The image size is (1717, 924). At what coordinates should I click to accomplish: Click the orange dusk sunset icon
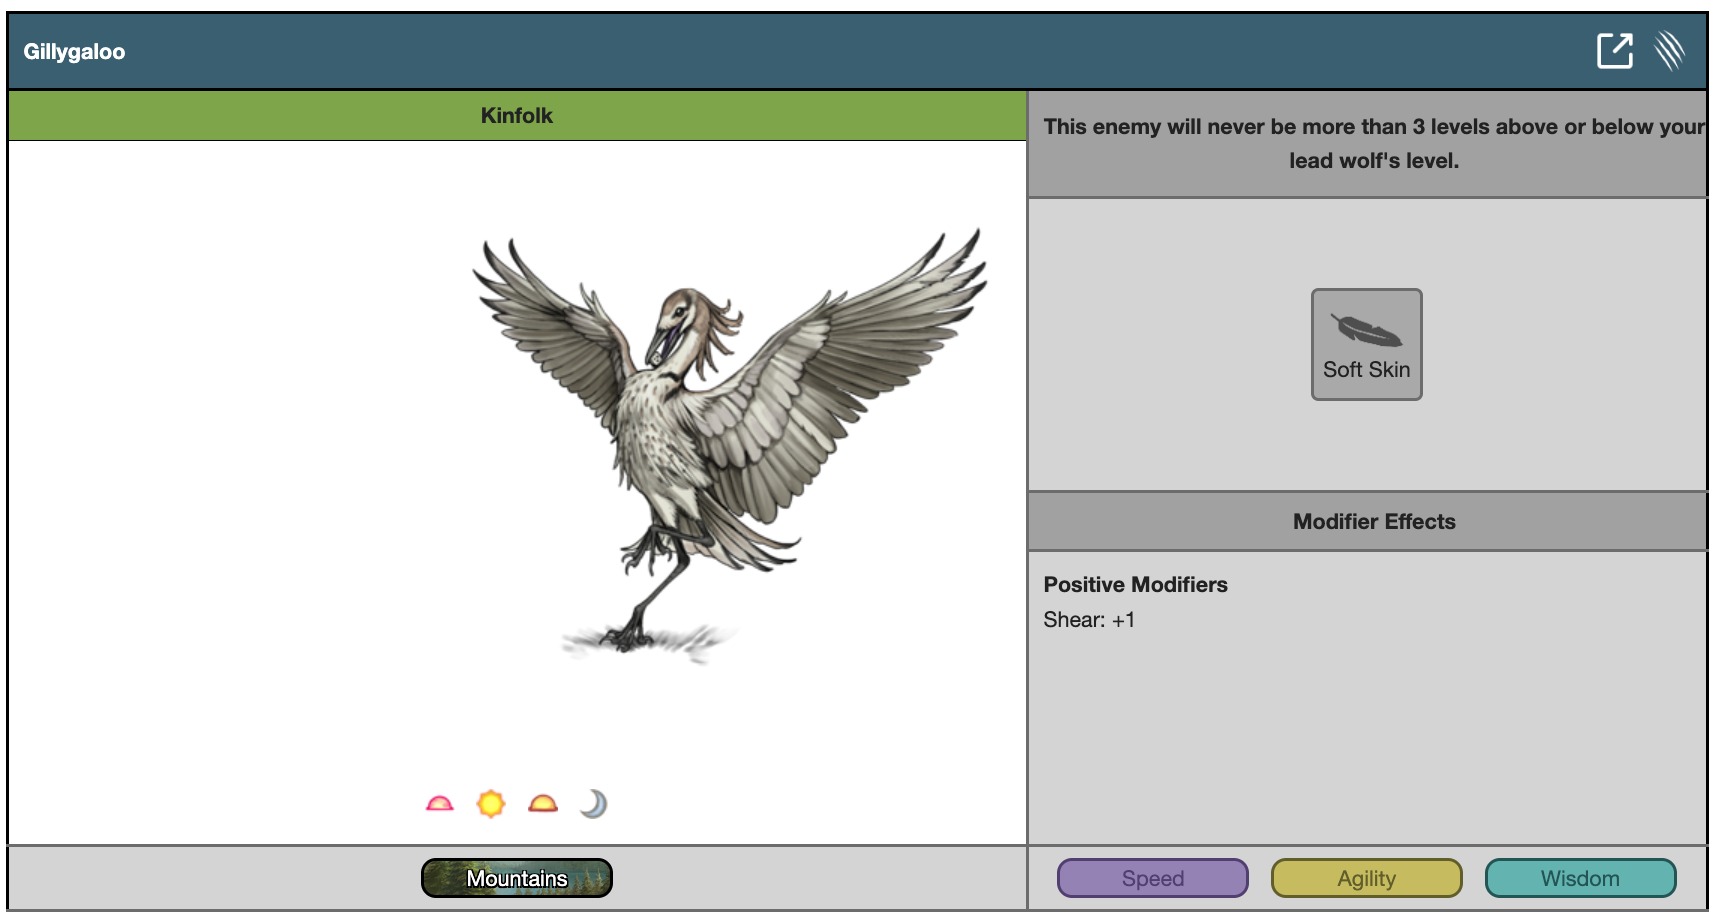[543, 804]
